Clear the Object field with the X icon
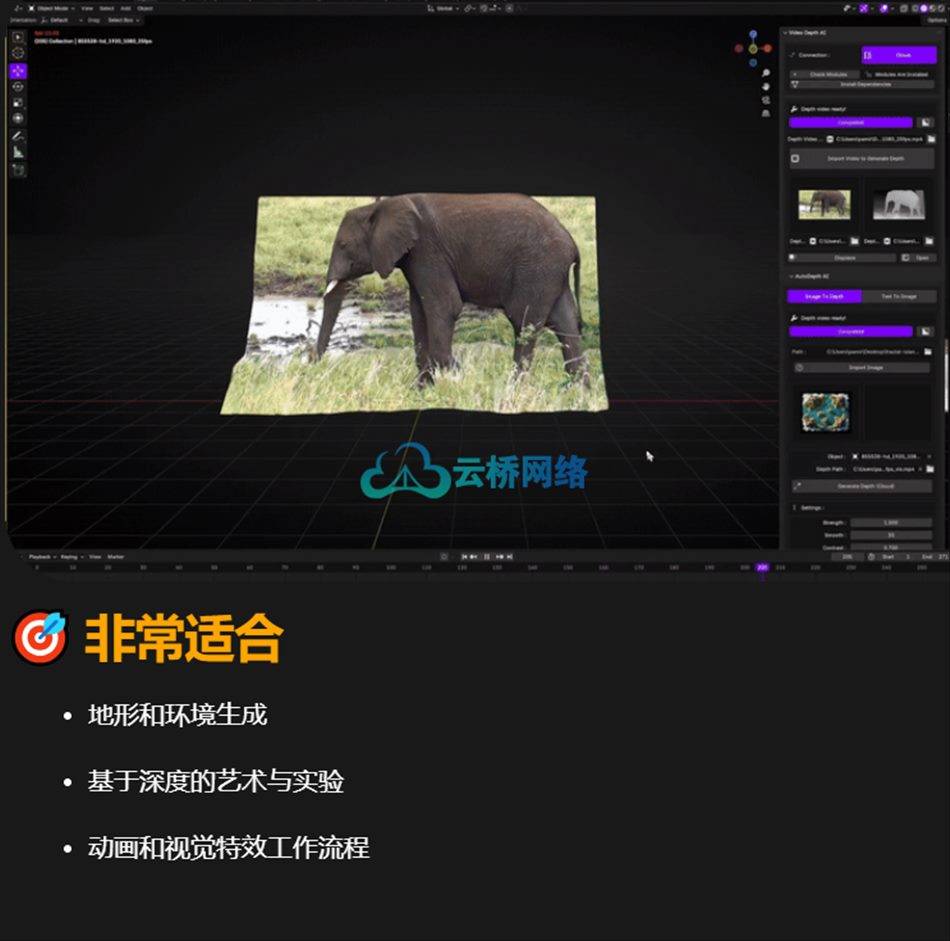Viewport: 950px width, 941px height. tap(929, 456)
